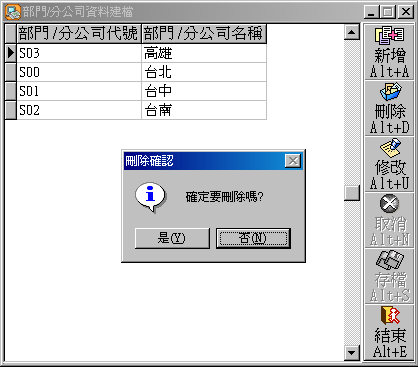The width and height of the screenshot is (418, 367).
Task: Click the row selector beside S02
Action: pyautogui.click(x=11, y=110)
